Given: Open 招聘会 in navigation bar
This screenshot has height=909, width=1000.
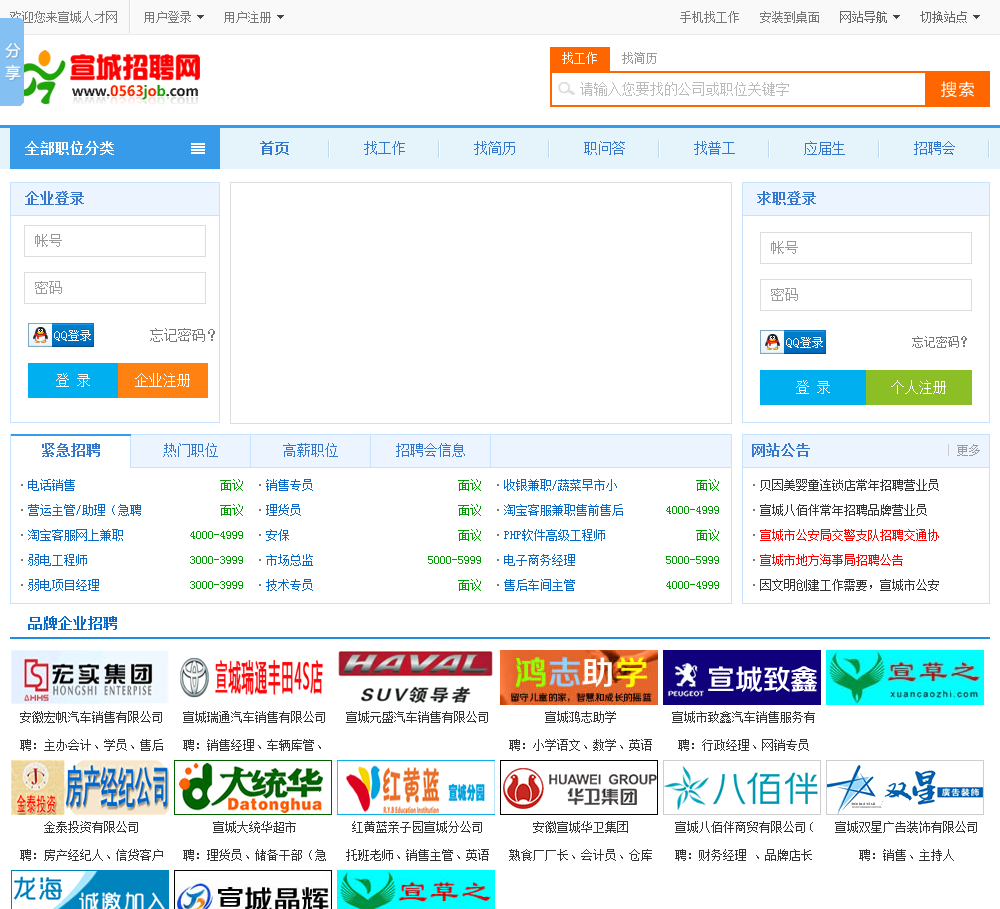Looking at the screenshot, I should [x=934, y=149].
